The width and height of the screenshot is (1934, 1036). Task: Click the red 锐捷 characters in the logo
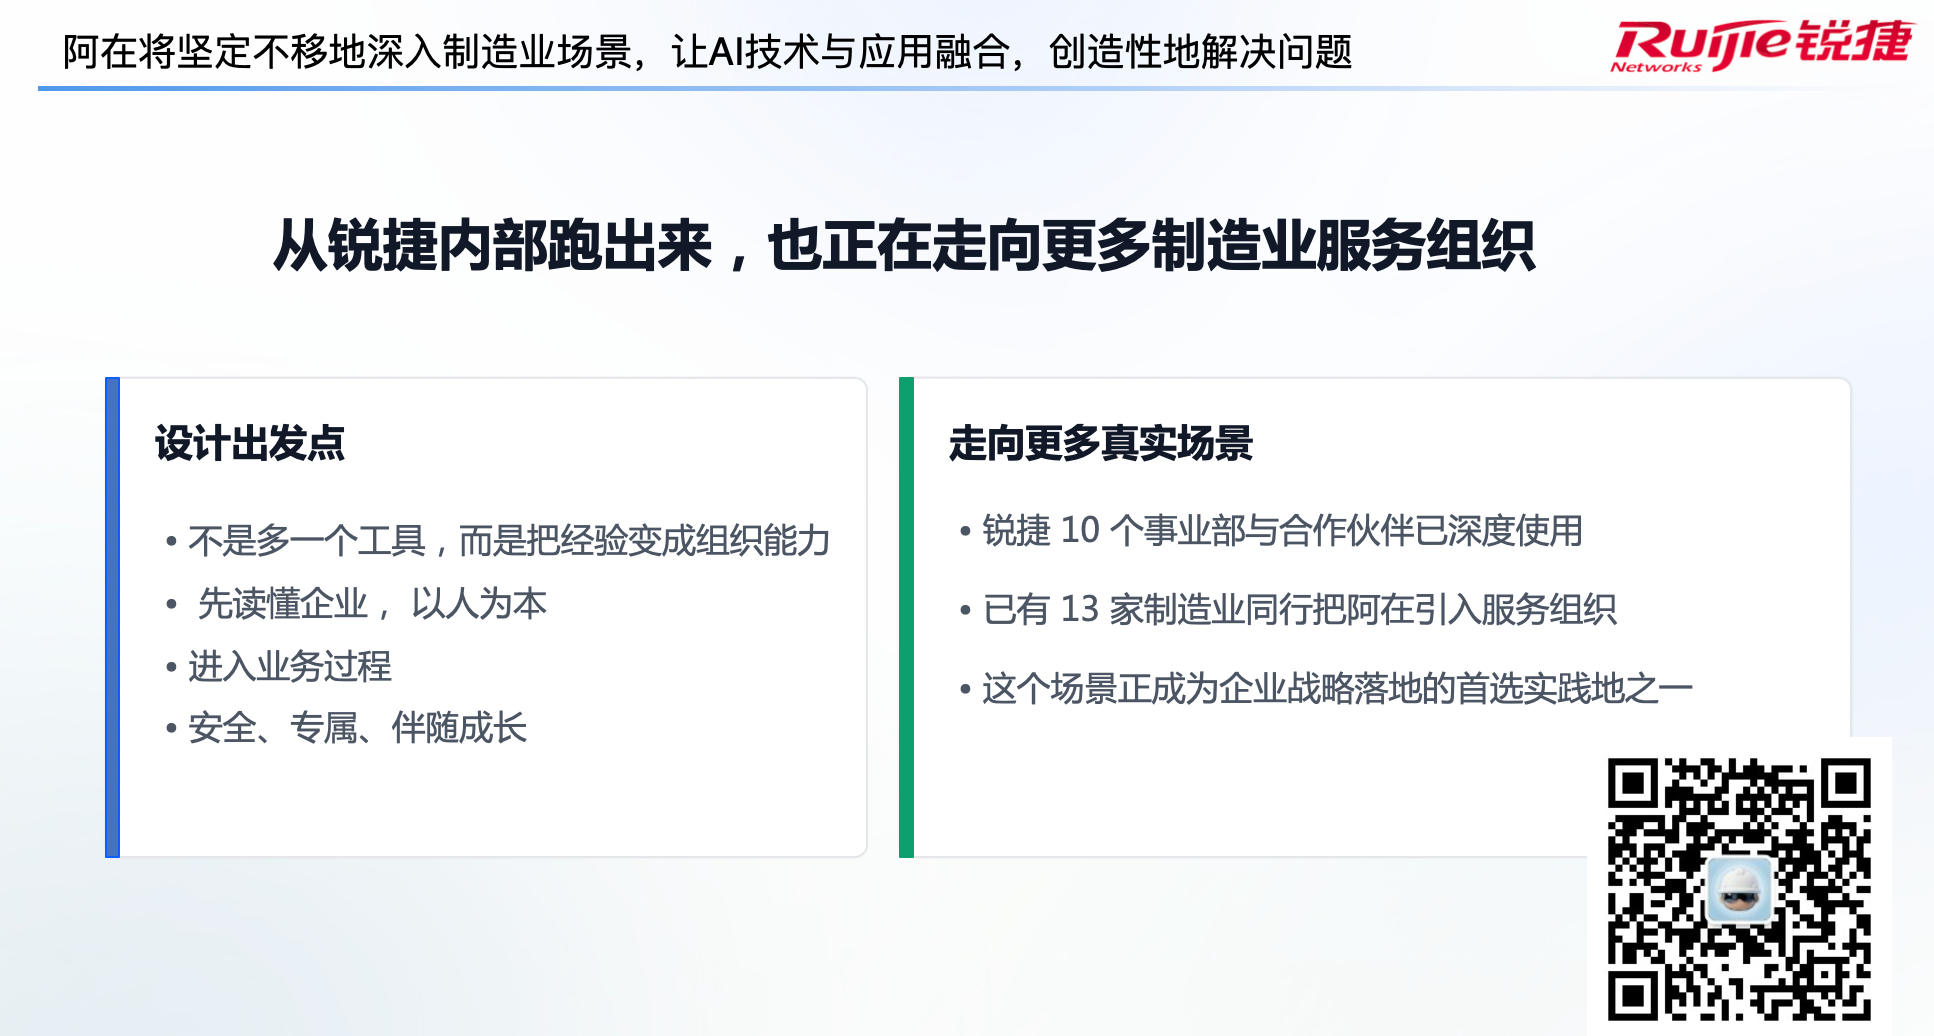(1853, 42)
